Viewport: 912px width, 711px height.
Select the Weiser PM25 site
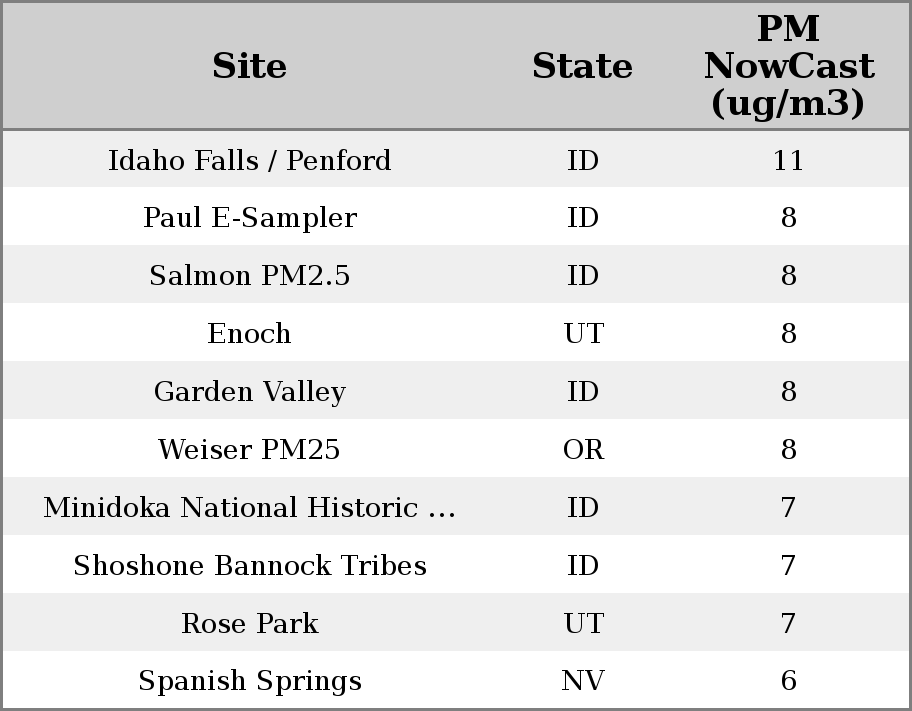tap(250, 449)
